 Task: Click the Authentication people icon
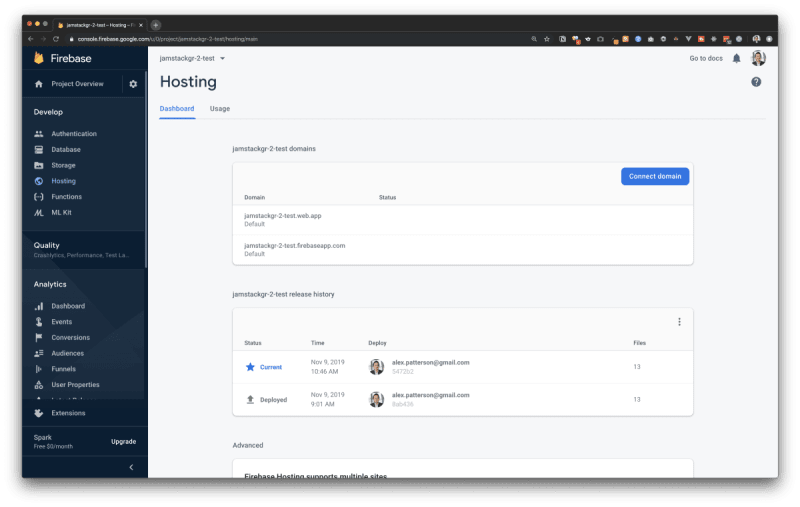click(39, 134)
